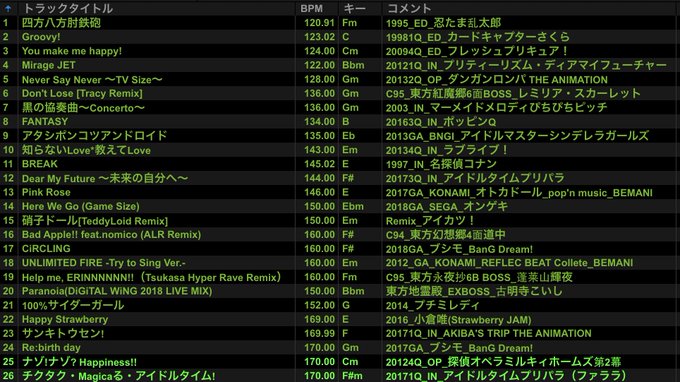Select track 100%サイダーガール

pos(73,305)
